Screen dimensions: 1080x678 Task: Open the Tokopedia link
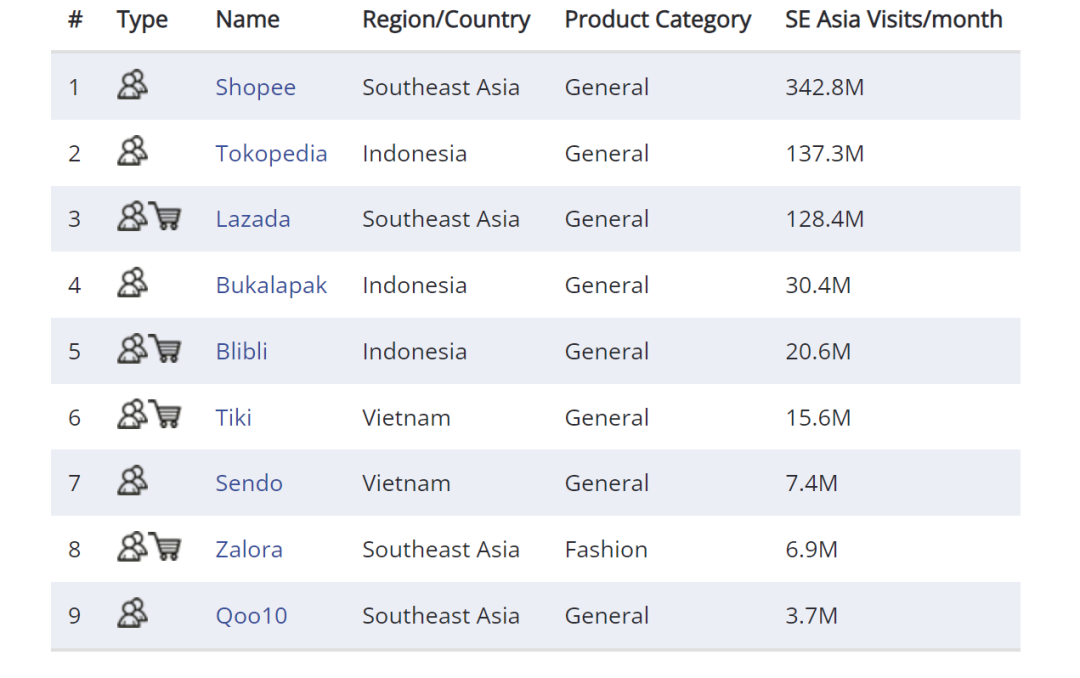271,154
